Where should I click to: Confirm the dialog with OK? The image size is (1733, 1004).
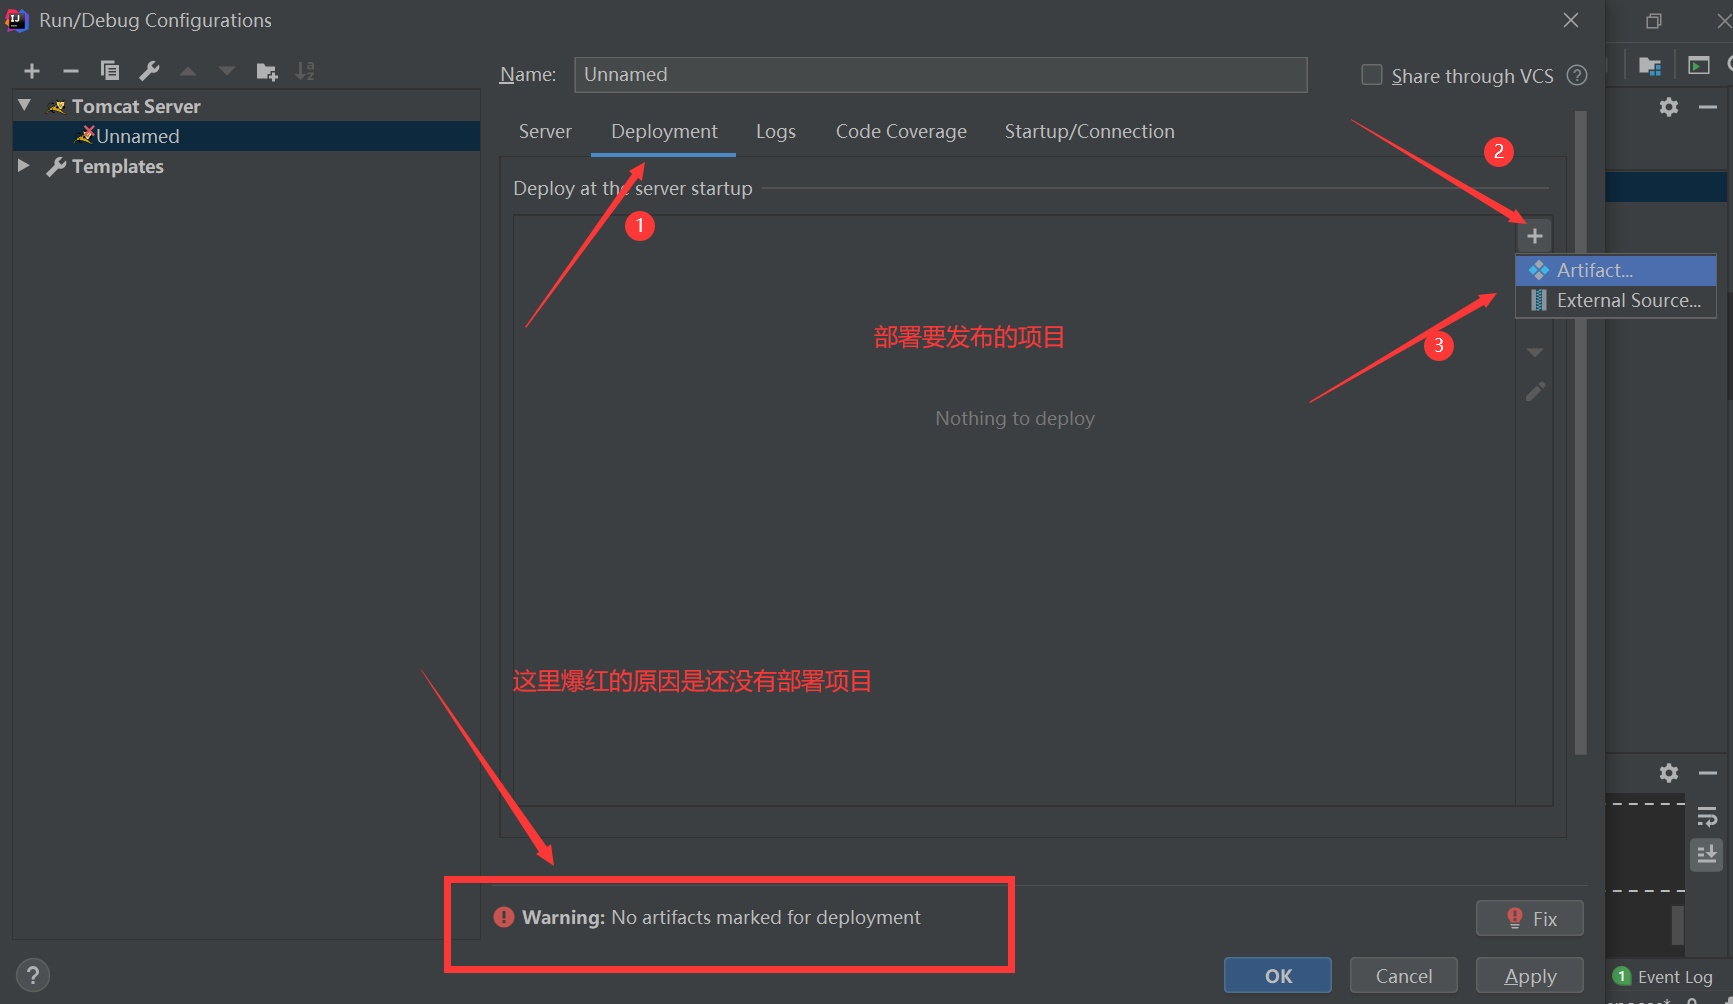(1278, 975)
